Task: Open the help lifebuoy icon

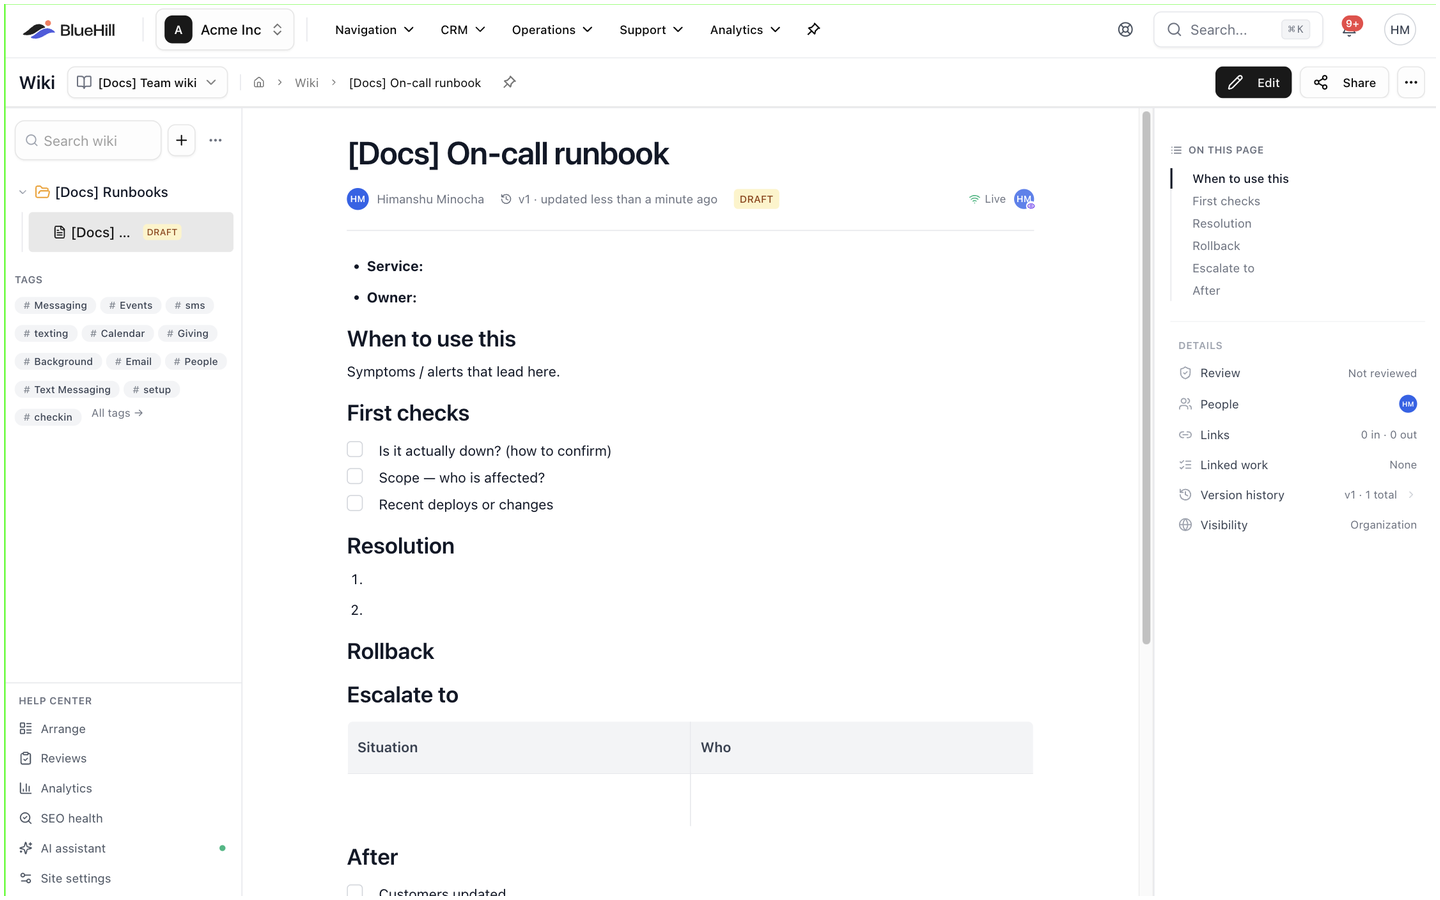Action: [1126, 30]
